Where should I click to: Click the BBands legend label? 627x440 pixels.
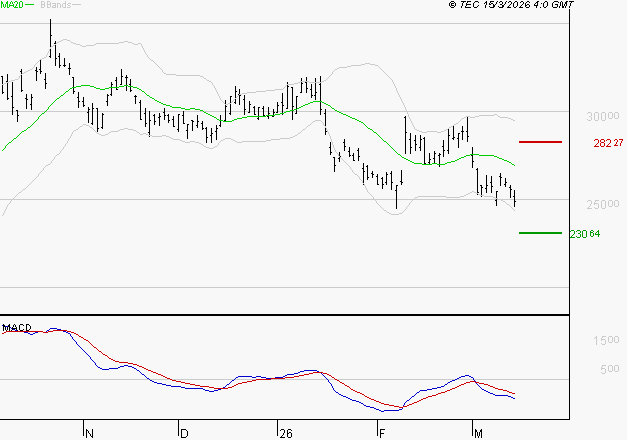point(56,4)
